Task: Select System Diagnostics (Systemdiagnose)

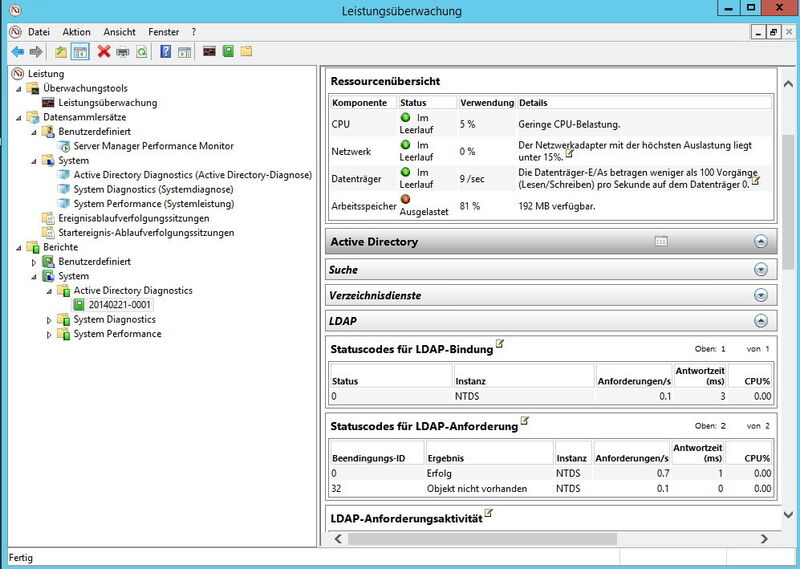Action: coord(153,189)
